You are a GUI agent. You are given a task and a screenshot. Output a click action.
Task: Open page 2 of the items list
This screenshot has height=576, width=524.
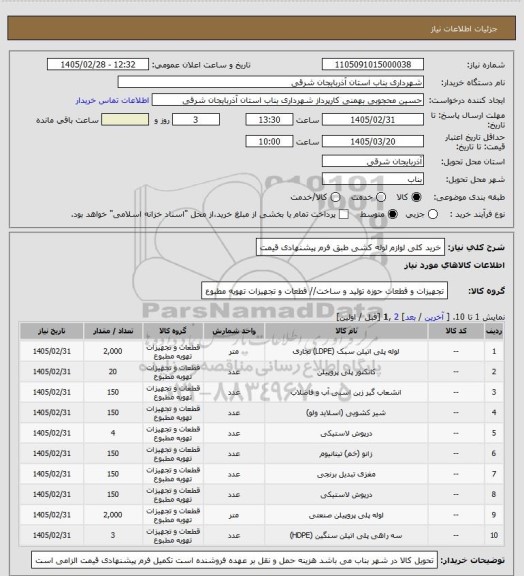click(396, 317)
